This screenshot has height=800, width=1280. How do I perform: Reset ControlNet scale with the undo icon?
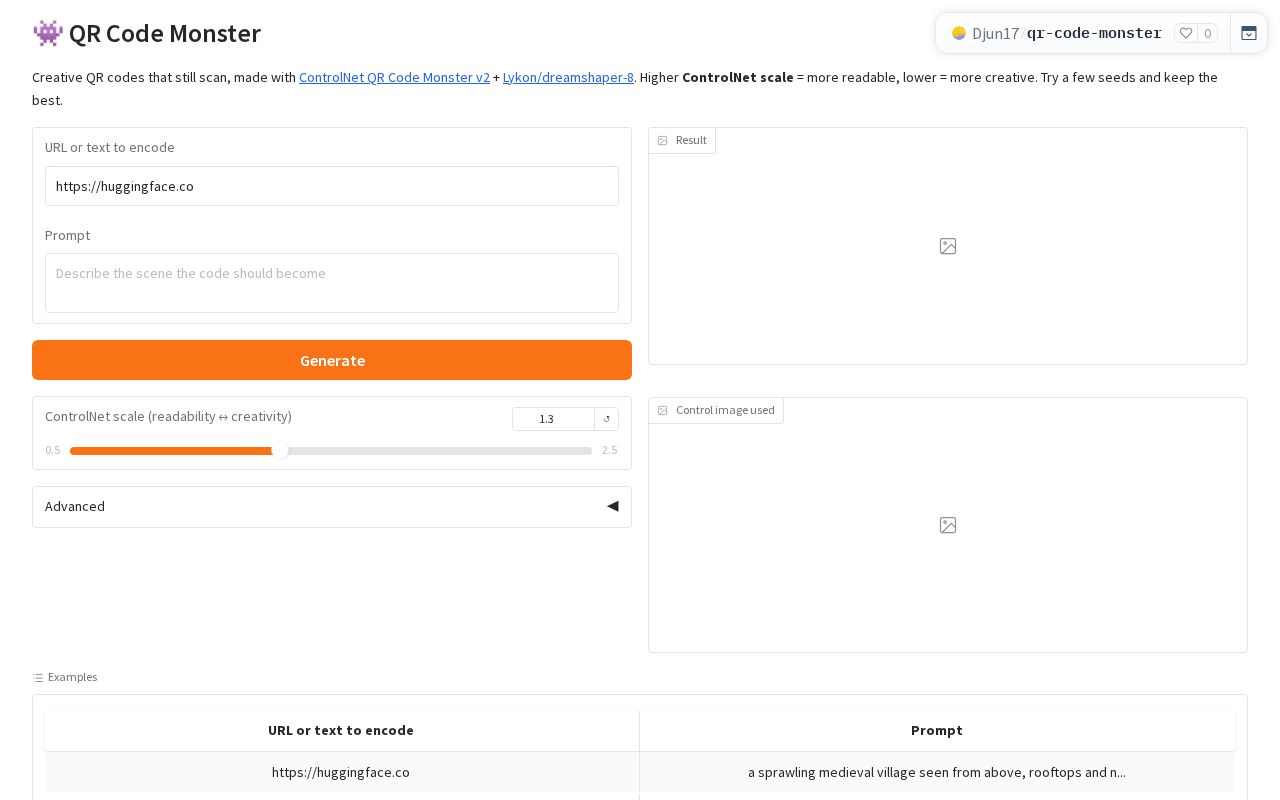[606, 419]
